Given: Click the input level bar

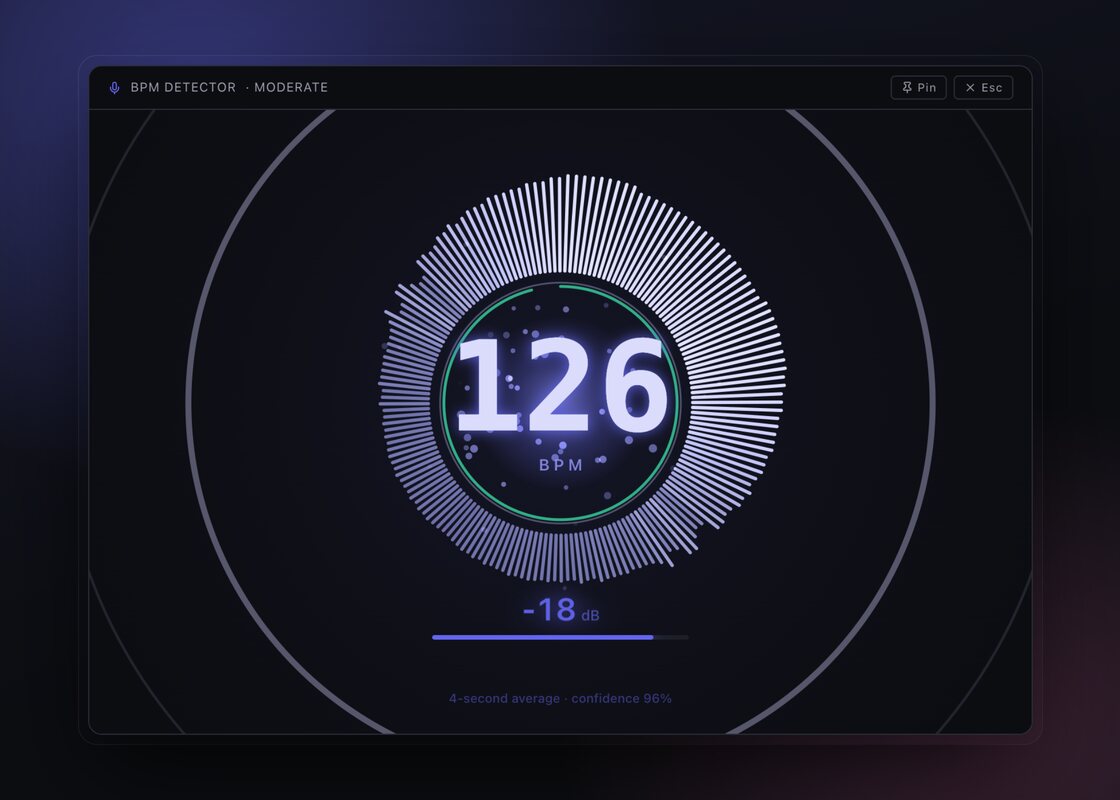Looking at the screenshot, I should pos(561,637).
